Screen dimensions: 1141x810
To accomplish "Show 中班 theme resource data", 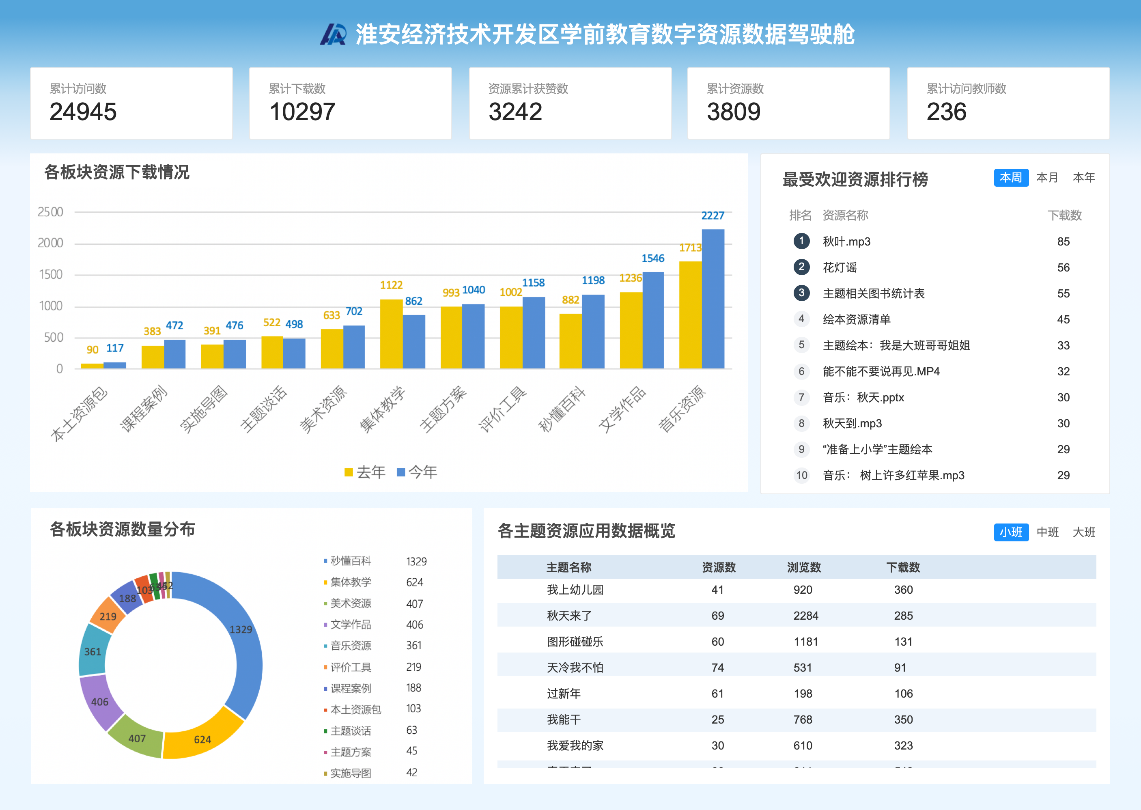I will point(1047,532).
